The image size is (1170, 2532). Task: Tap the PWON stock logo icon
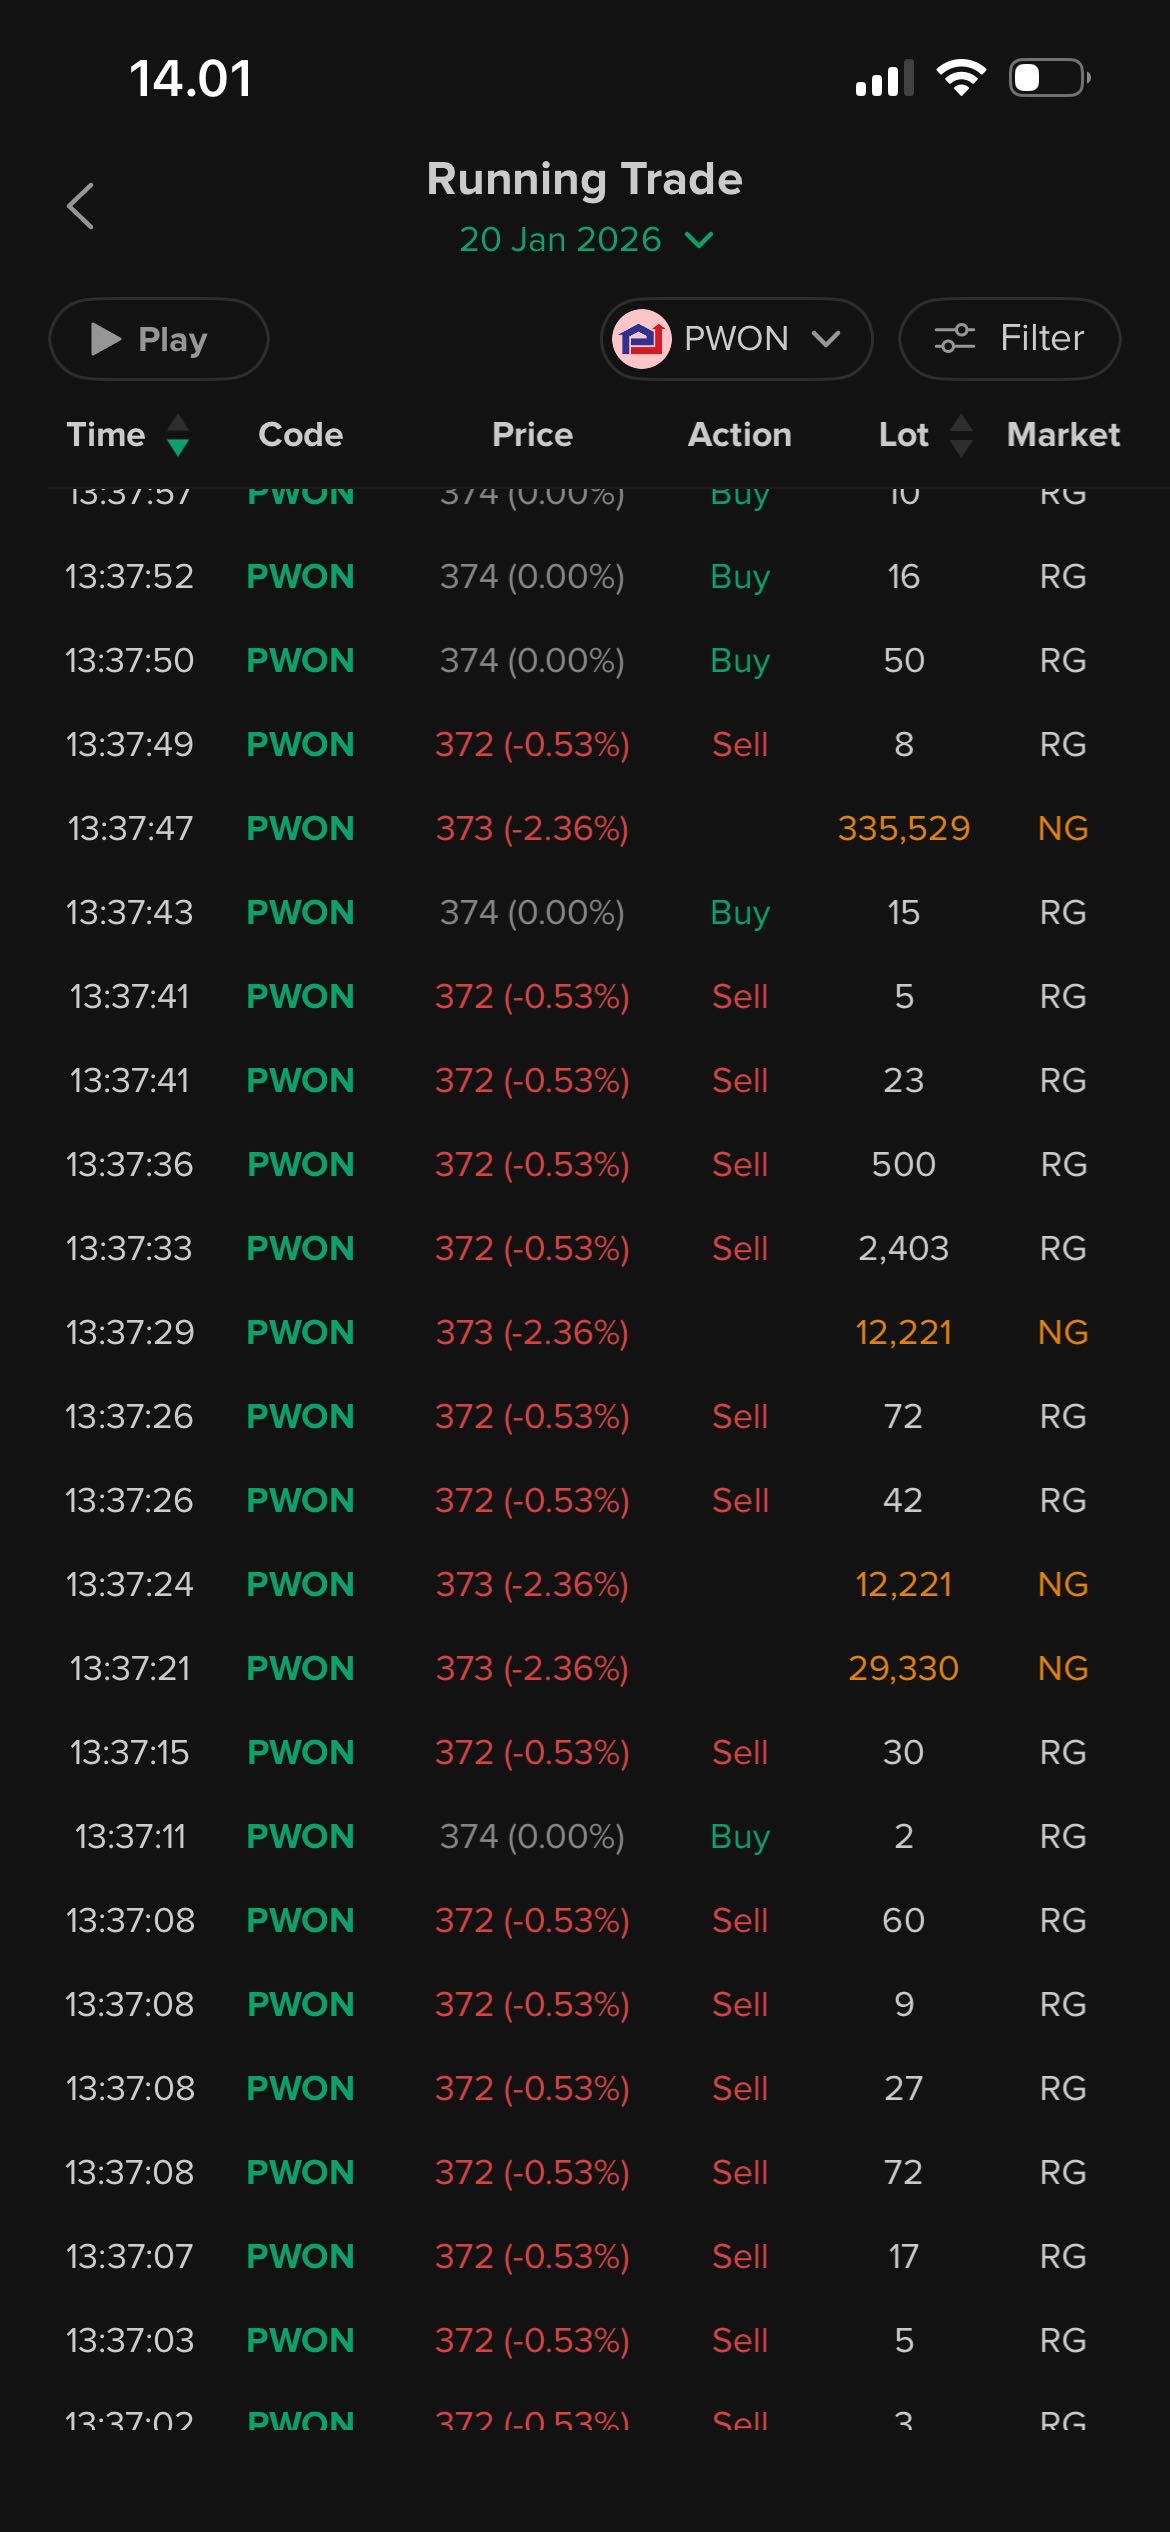coord(641,339)
